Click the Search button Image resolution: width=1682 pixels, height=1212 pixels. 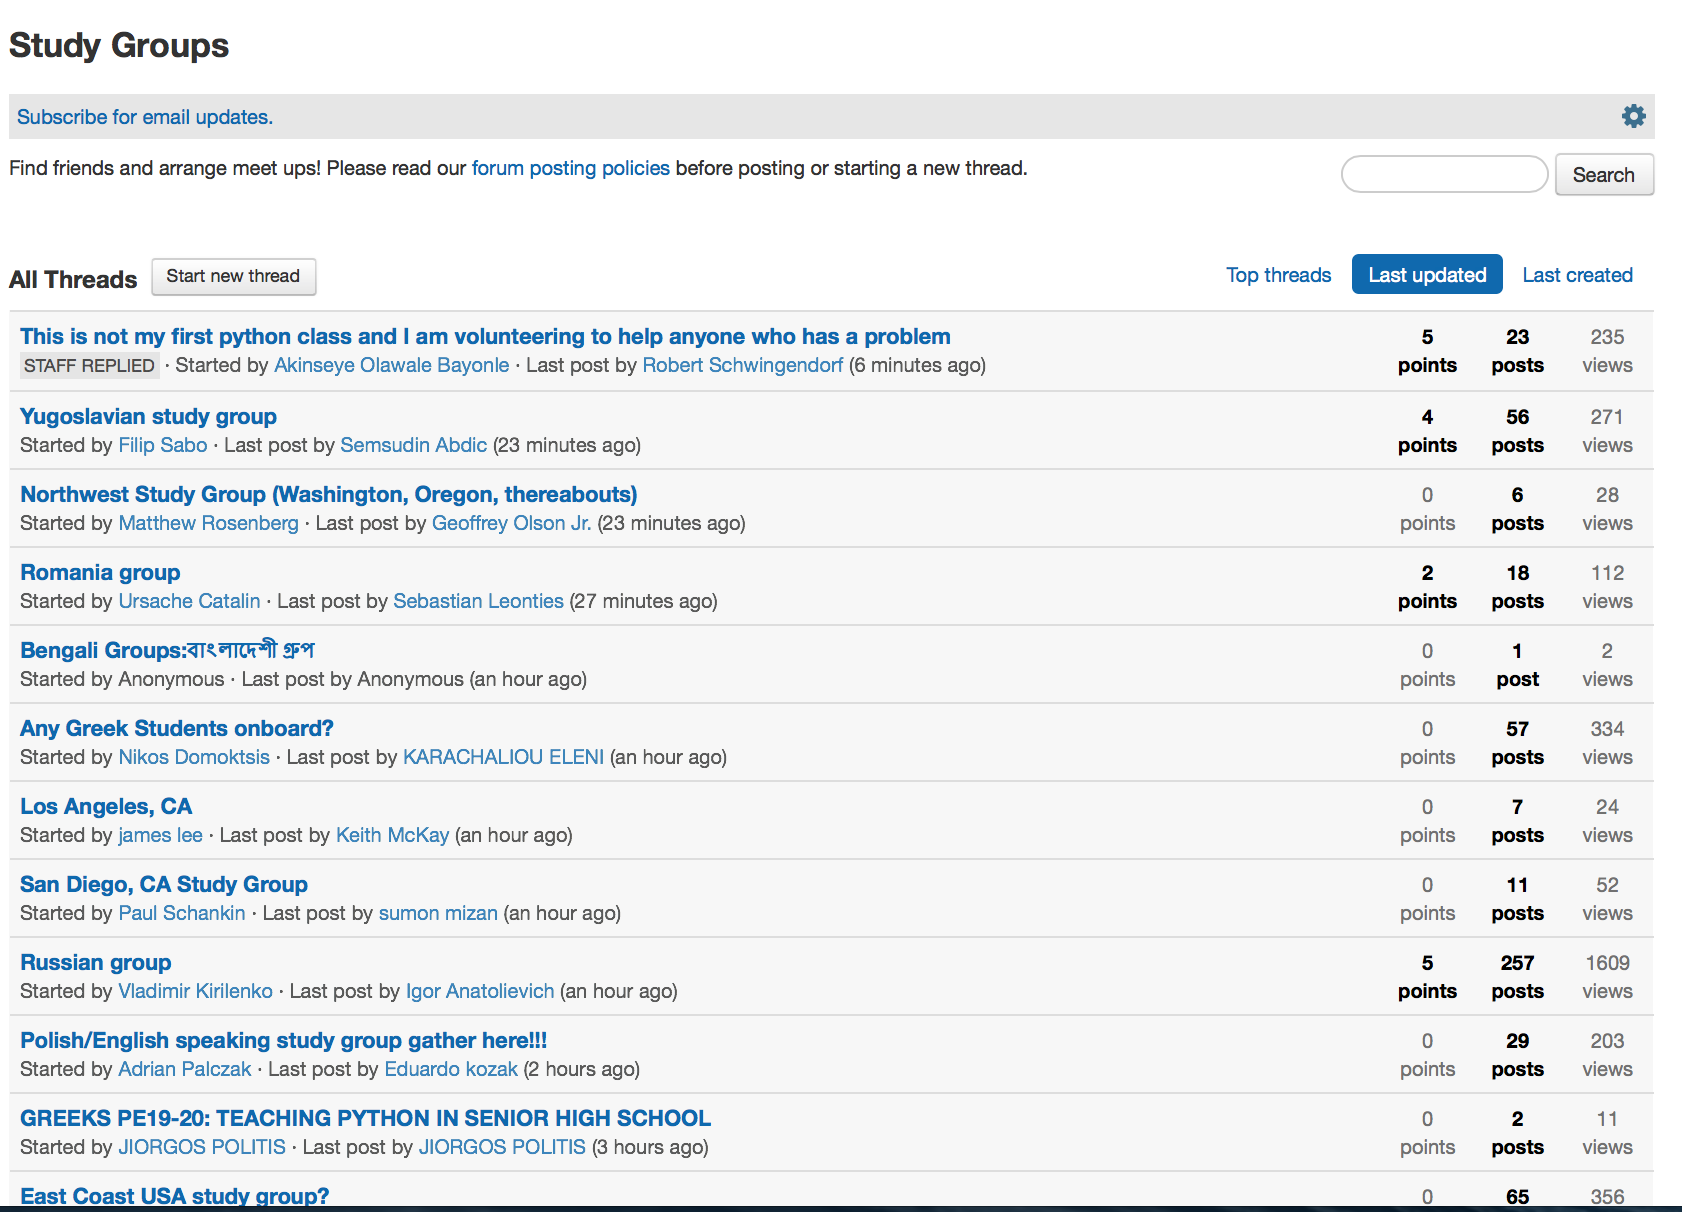pos(1603,175)
